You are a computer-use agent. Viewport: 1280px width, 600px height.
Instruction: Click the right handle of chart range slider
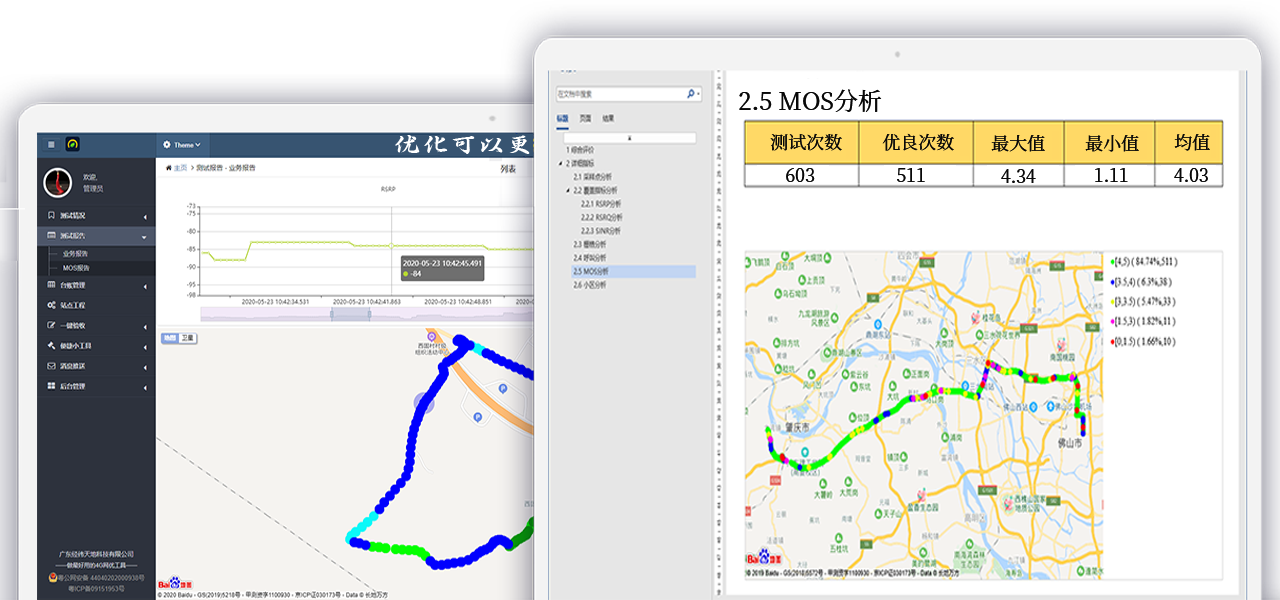coord(371,314)
